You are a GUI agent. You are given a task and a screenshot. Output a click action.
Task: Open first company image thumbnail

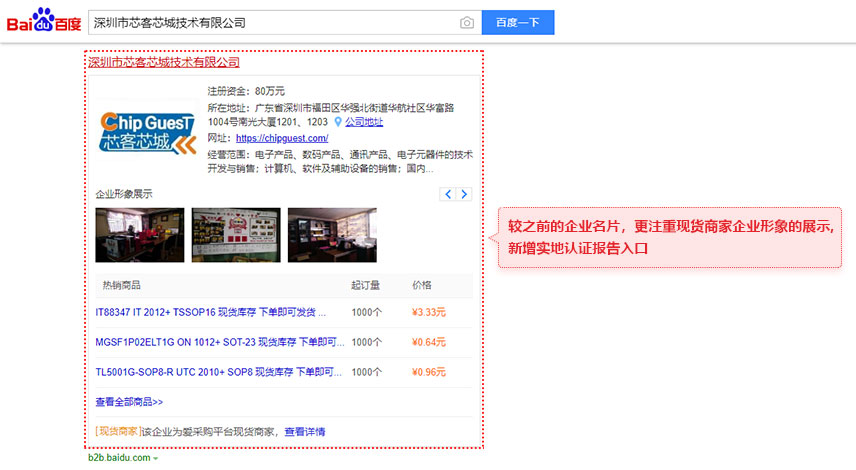point(140,235)
